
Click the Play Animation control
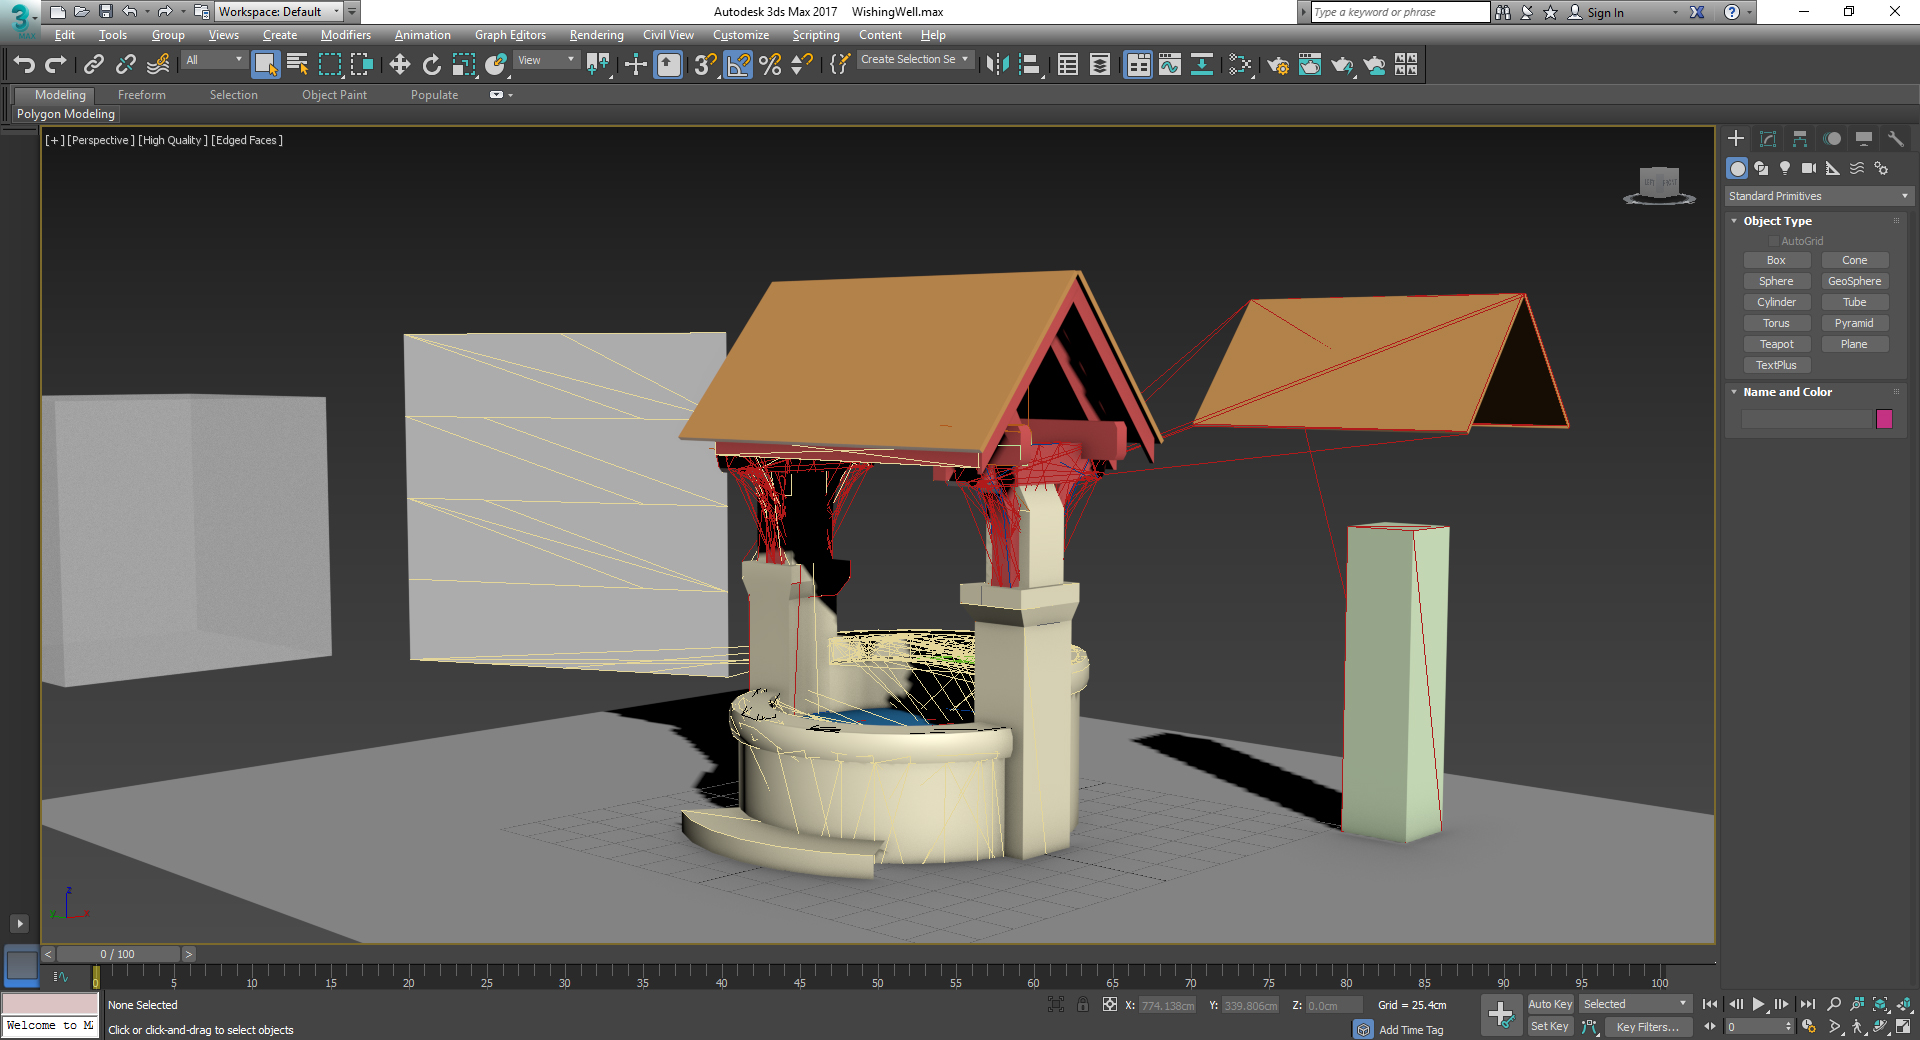(1758, 1004)
